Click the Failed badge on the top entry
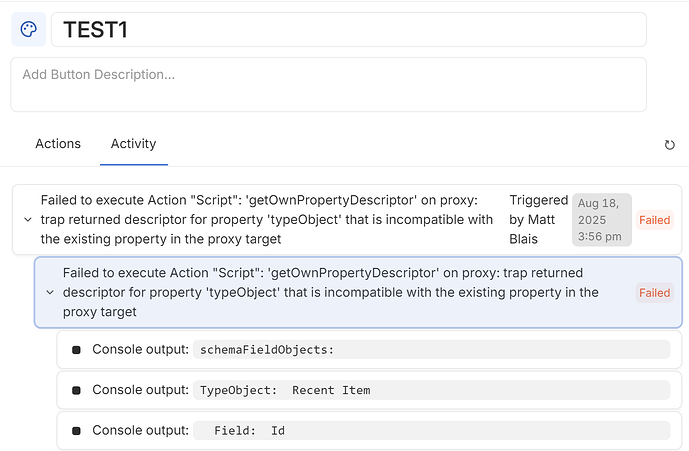The width and height of the screenshot is (689, 451). (x=654, y=220)
